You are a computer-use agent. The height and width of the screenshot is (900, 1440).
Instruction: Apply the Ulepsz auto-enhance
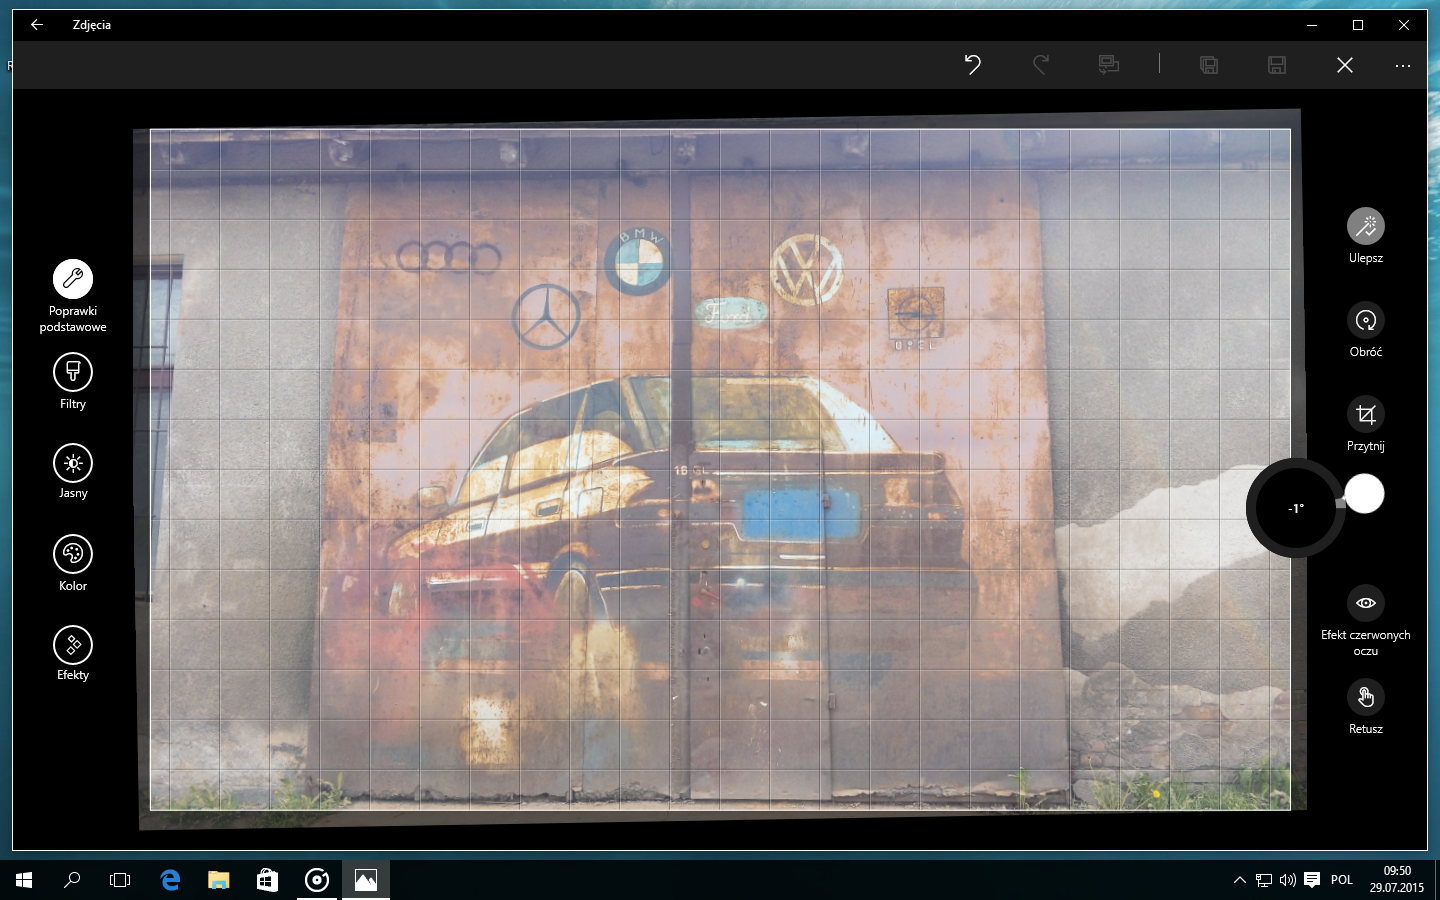pyautogui.click(x=1366, y=236)
